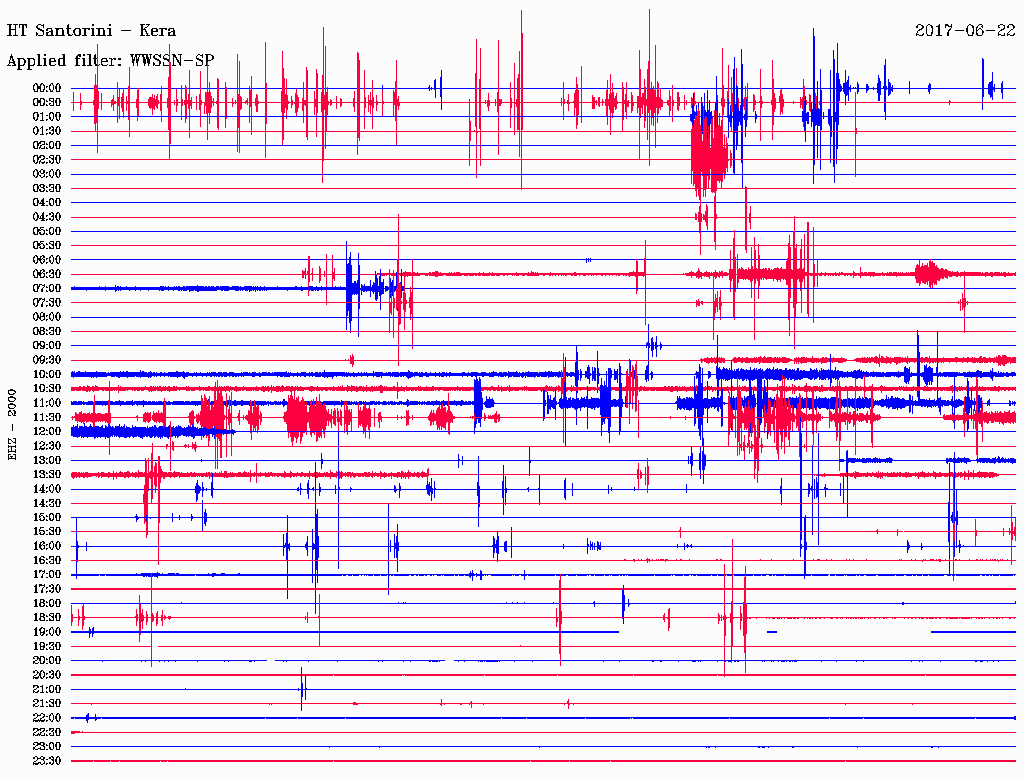This screenshot has height=780, width=1024.
Task: Select the 02:00 time label
Action: (x=47, y=146)
